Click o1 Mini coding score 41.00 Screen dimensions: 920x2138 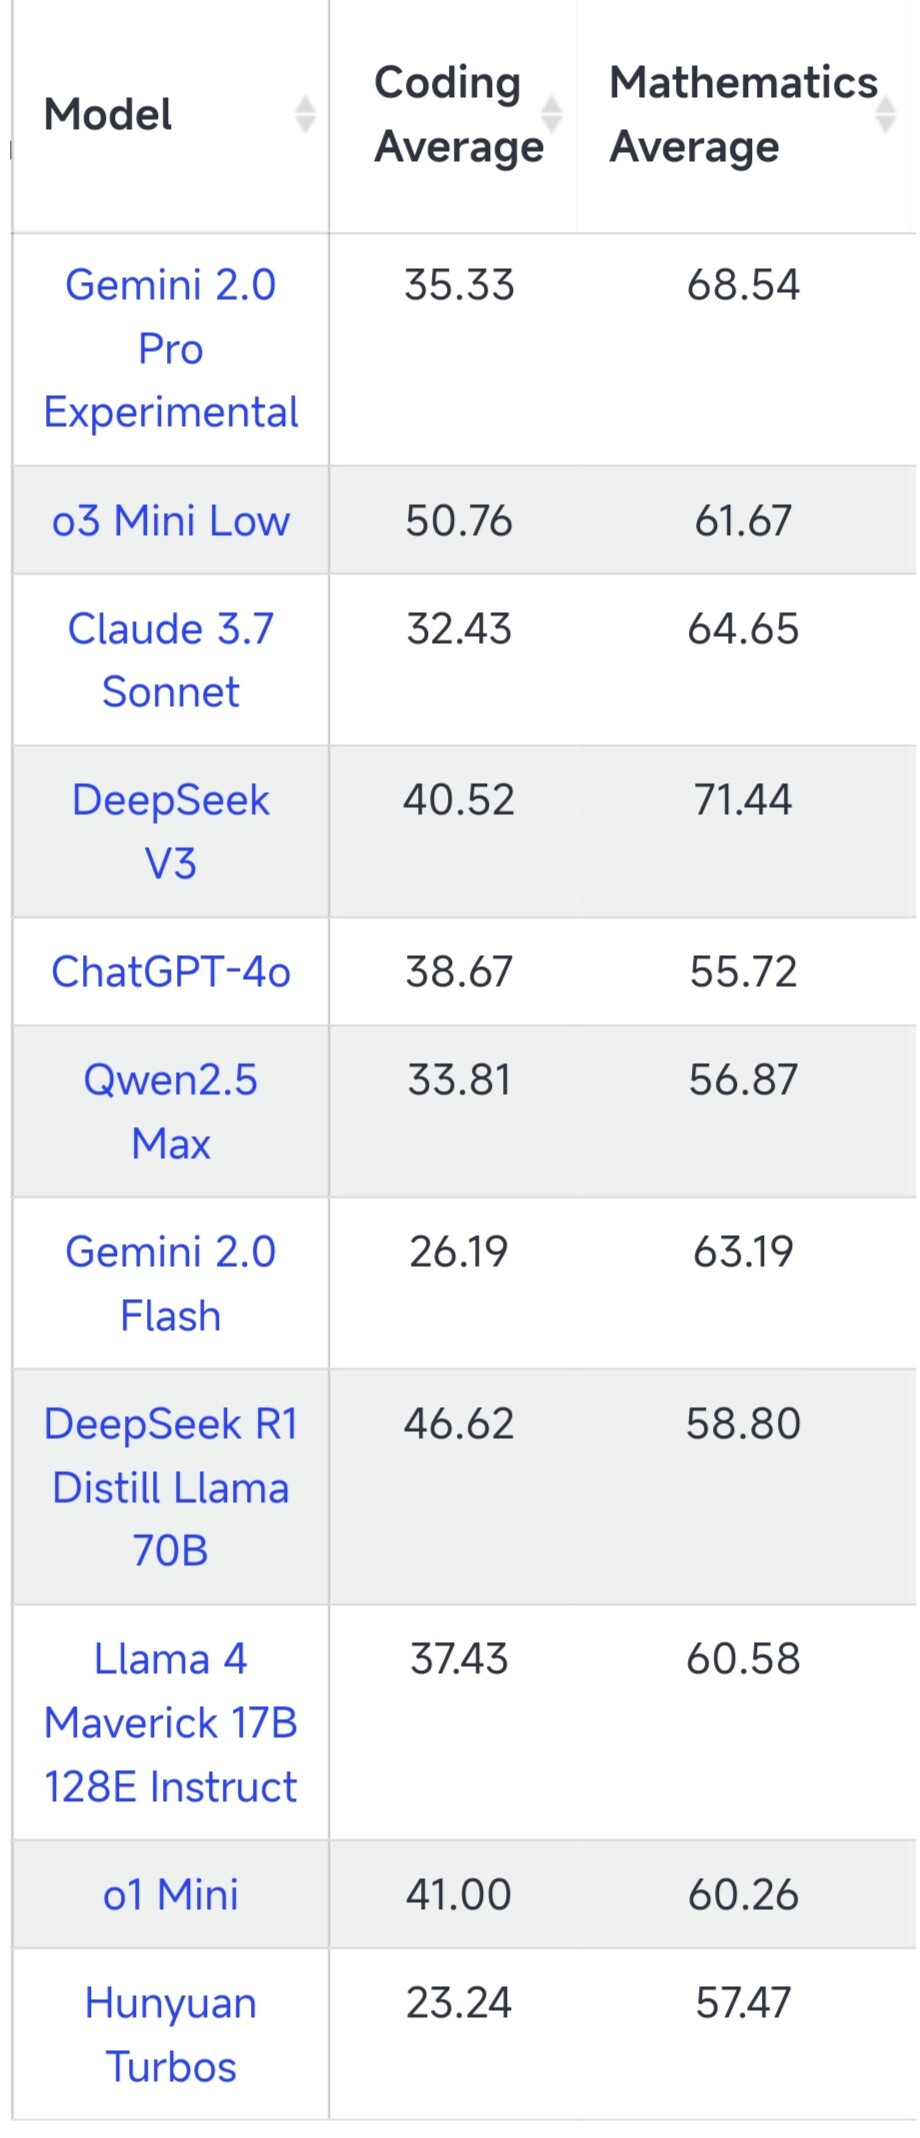click(459, 1895)
